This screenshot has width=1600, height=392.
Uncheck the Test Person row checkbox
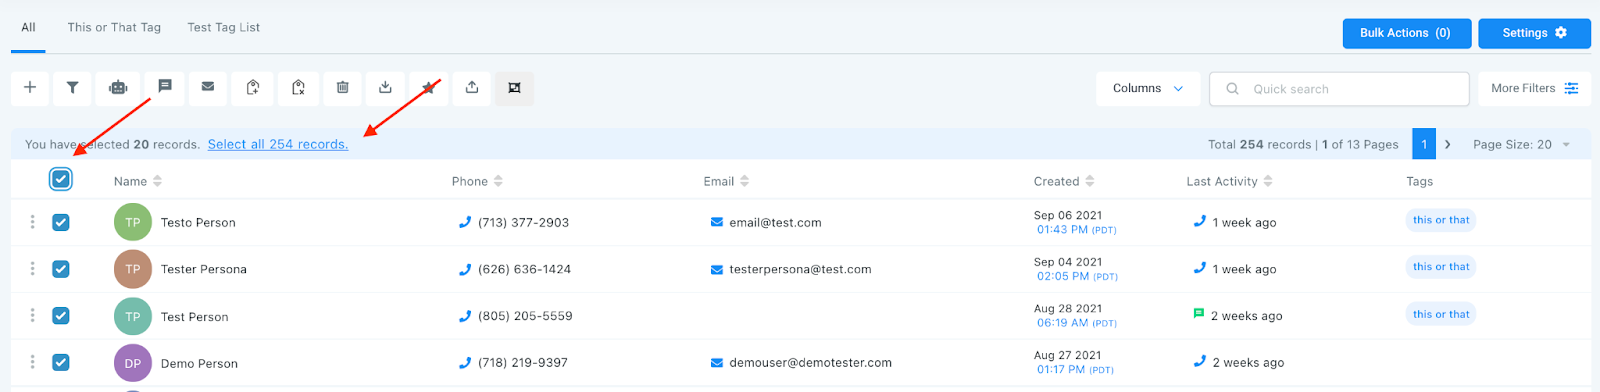tap(61, 316)
